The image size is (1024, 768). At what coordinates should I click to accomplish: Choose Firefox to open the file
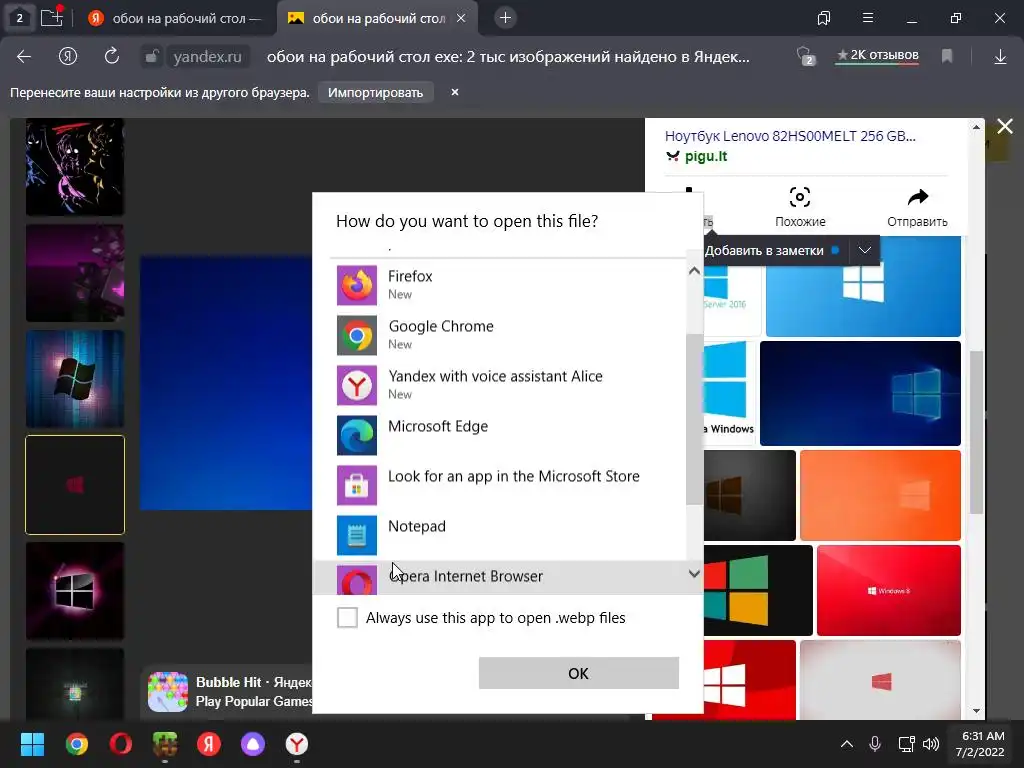pos(508,285)
